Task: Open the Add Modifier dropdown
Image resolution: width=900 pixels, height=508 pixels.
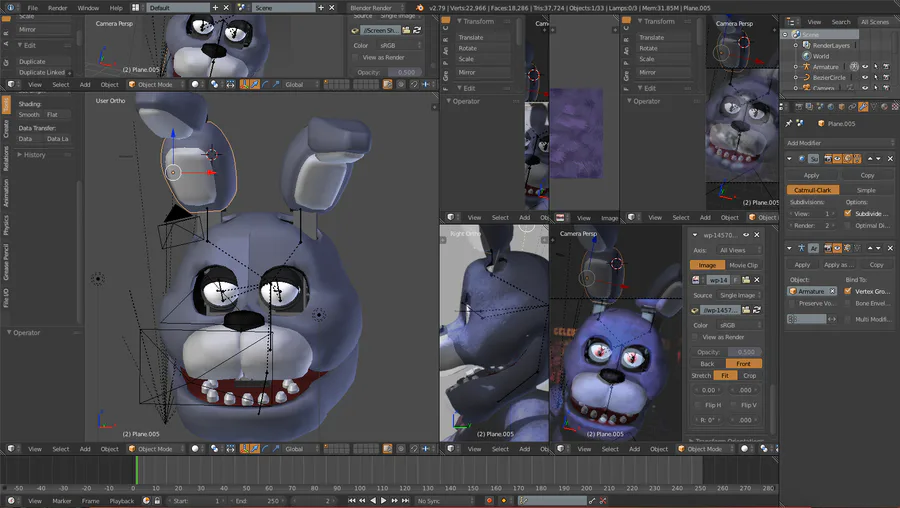Action: click(x=840, y=143)
